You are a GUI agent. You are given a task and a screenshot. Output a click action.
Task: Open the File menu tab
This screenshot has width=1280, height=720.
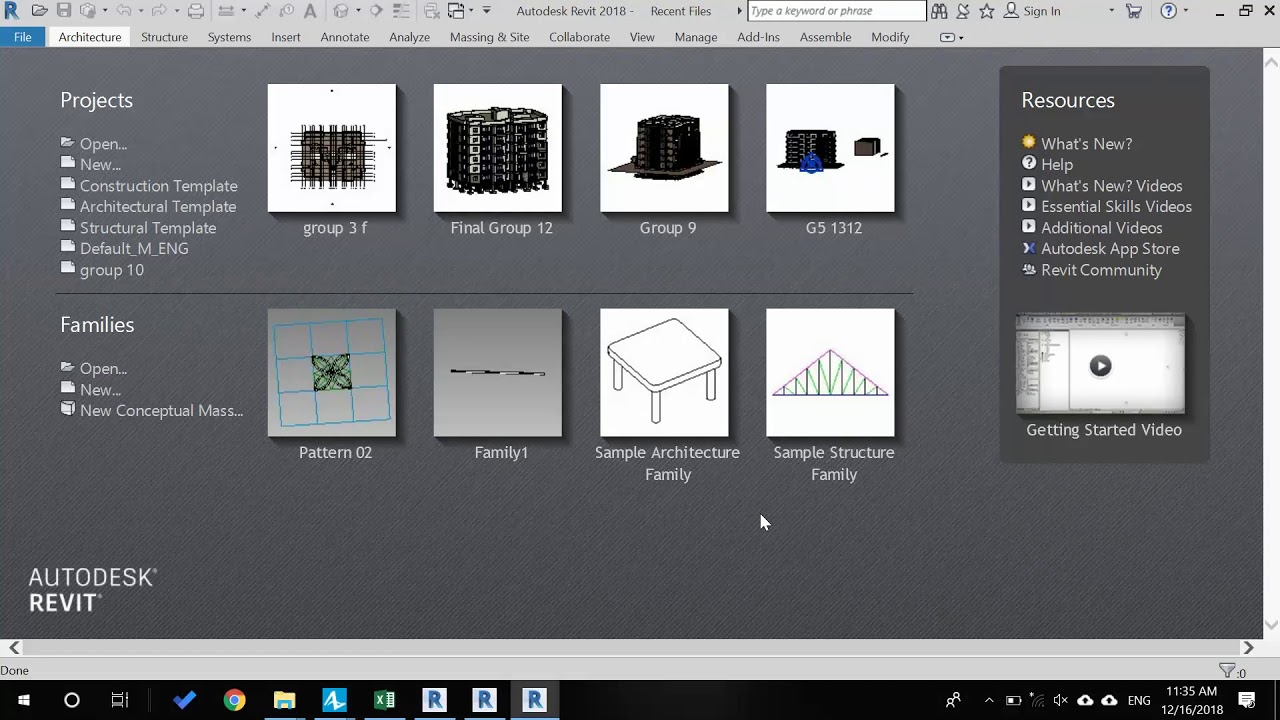(22, 37)
